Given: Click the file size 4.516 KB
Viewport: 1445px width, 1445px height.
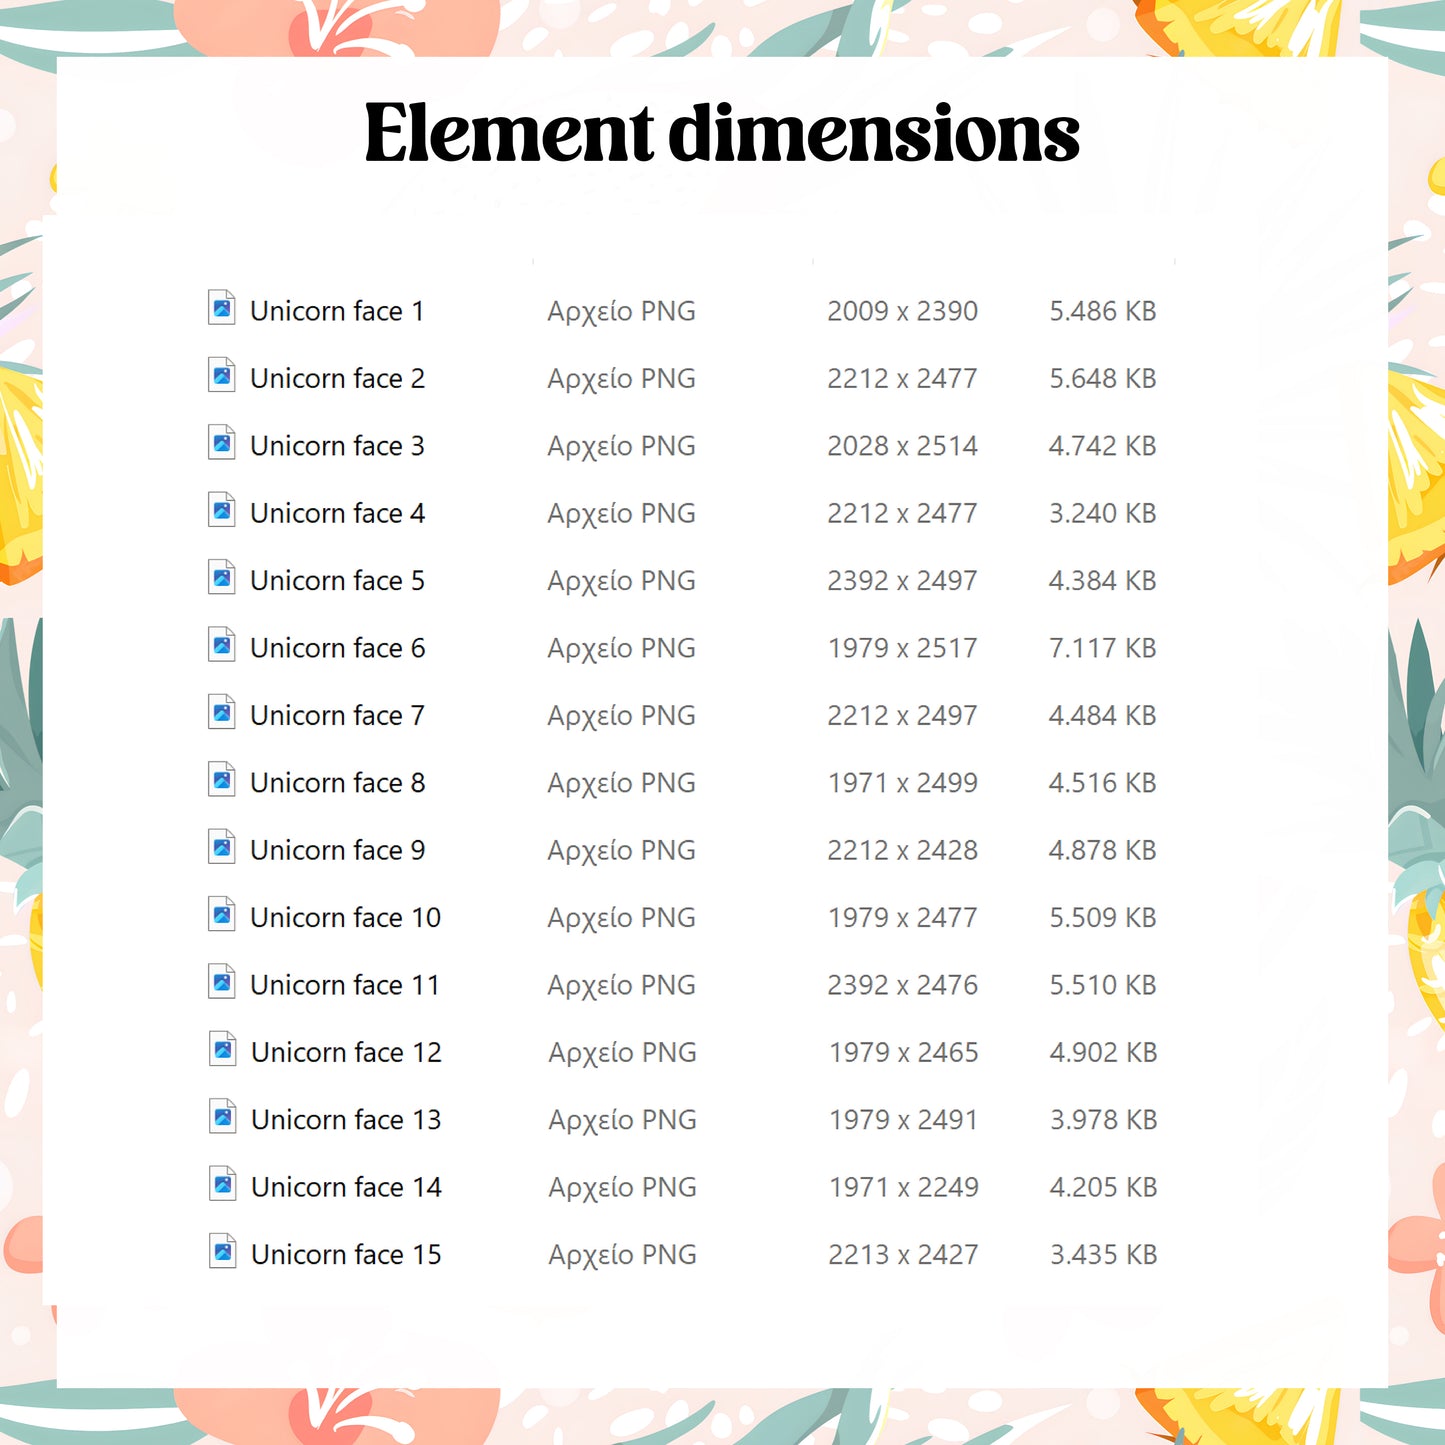Looking at the screenshot, I should [x=1102, y=783].
